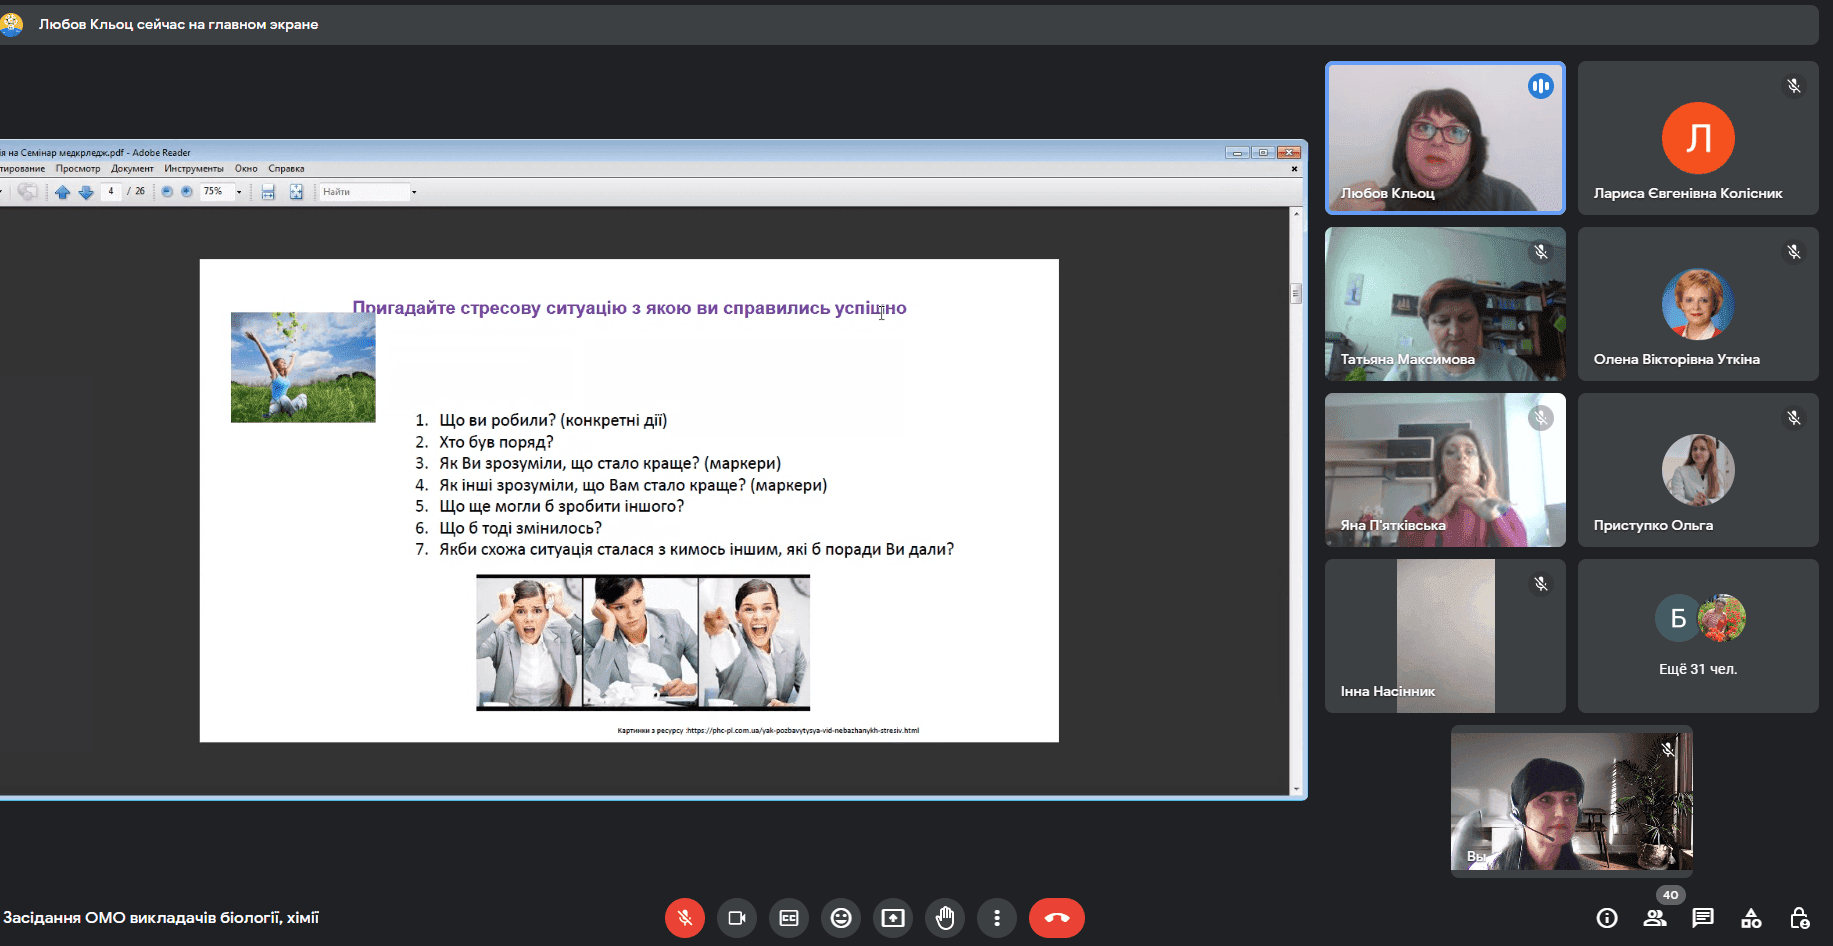Click slide title Пригадайте стресову ситуацію
The height and width of the screenshot is (946, 1833).
coord(629,308)
